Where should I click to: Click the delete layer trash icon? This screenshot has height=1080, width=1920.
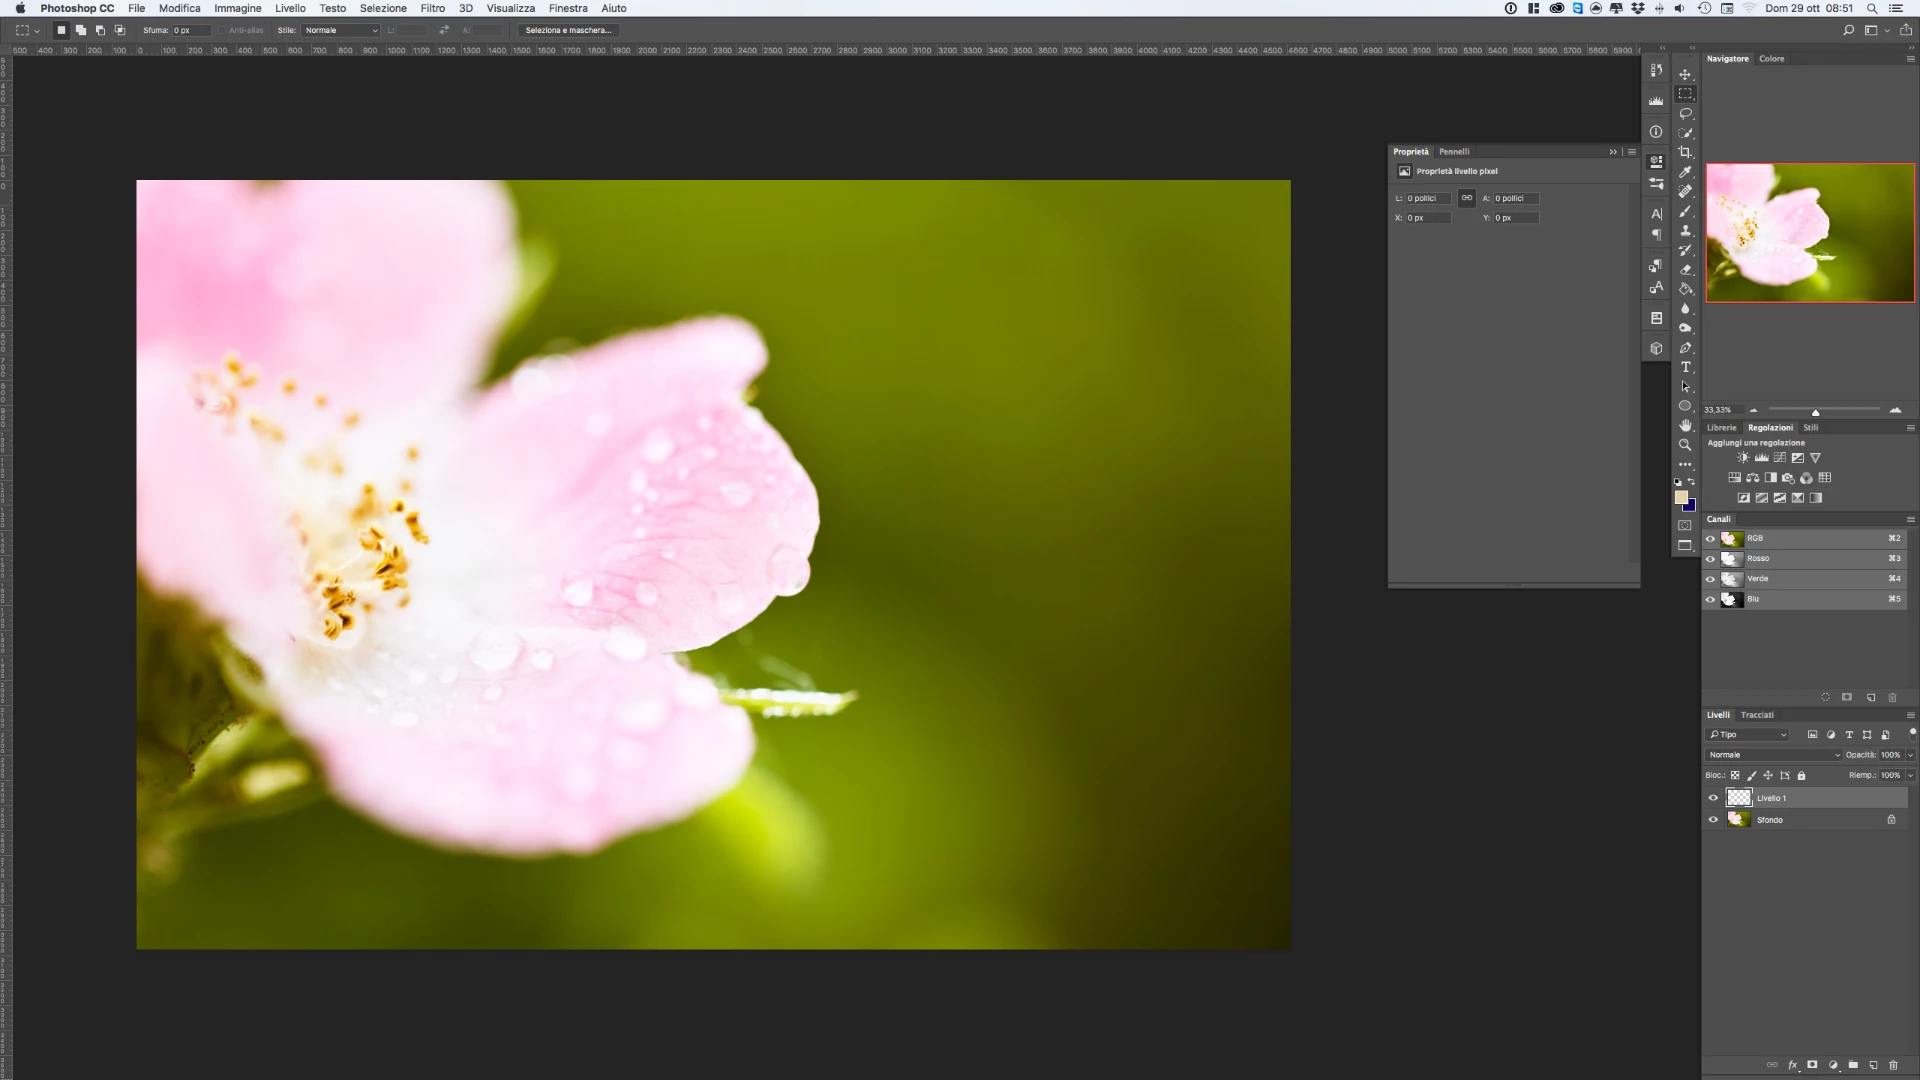[1893, 1065]
